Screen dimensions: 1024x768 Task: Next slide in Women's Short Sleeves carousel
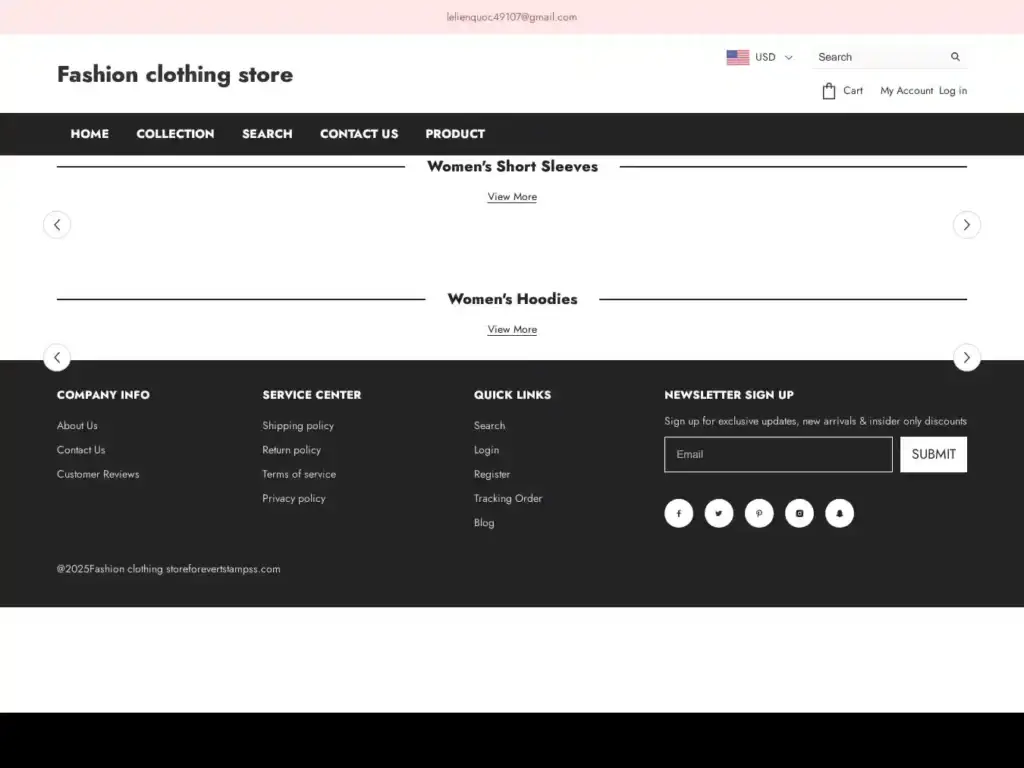[966, 225]
